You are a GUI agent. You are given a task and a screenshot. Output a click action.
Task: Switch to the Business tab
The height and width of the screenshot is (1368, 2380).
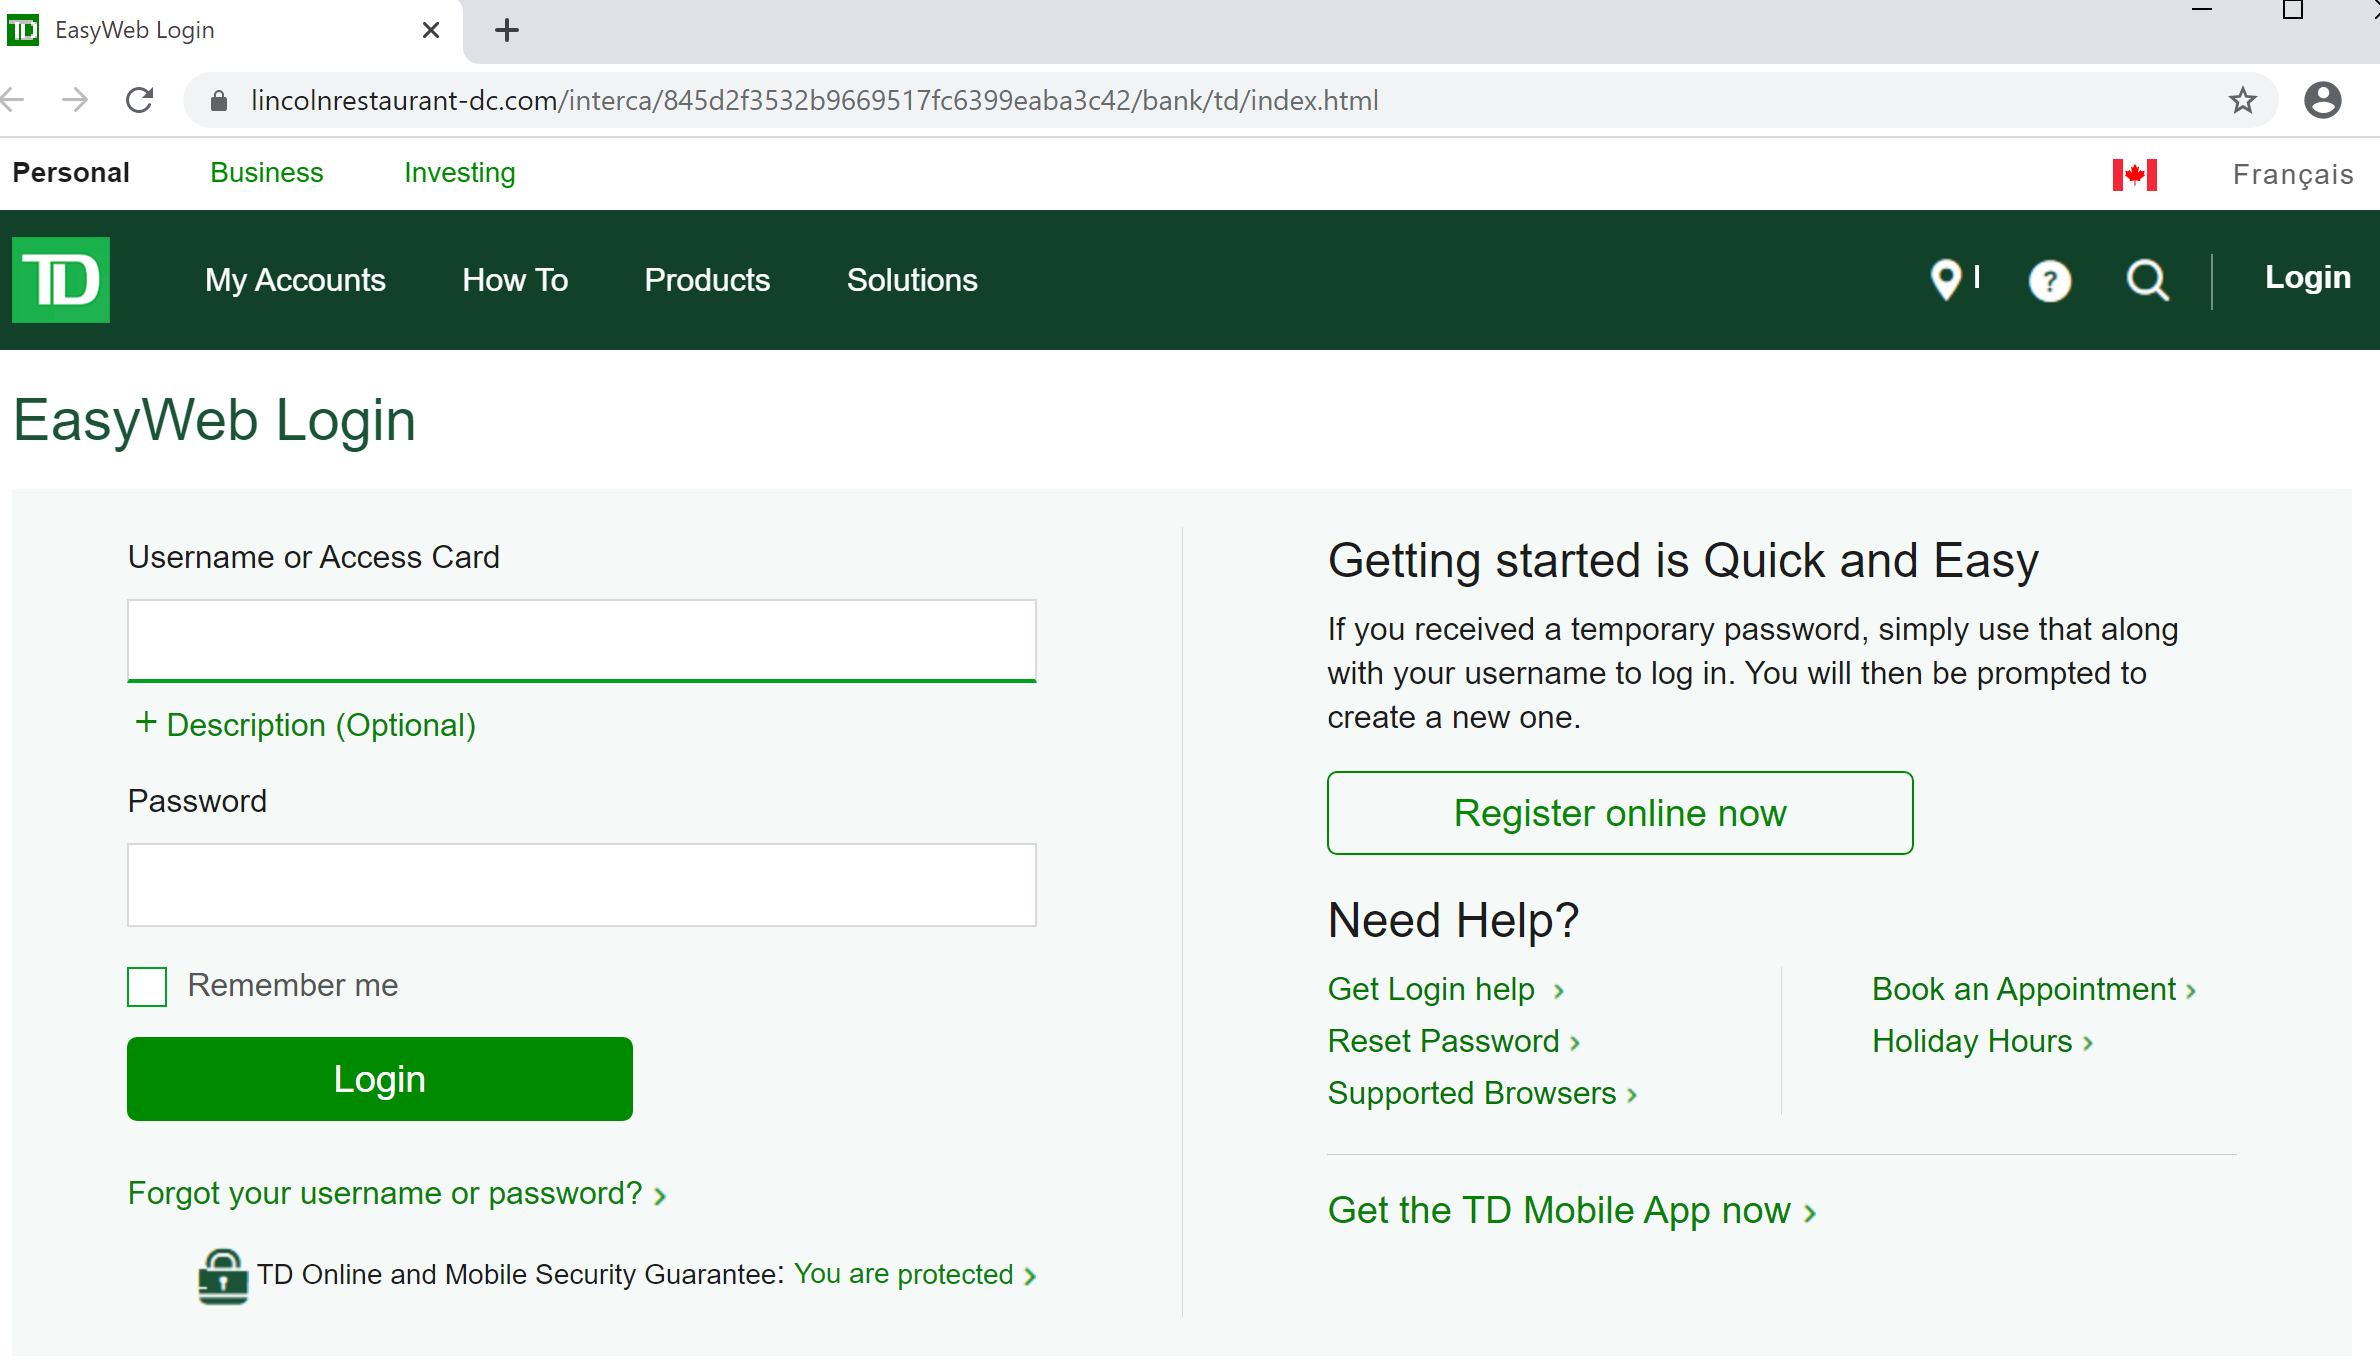pyautogui.click(x=267, y=173)
